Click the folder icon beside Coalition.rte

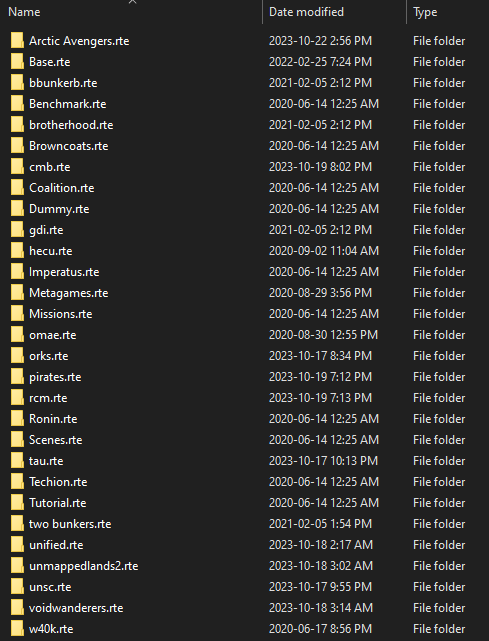[17, 188]
